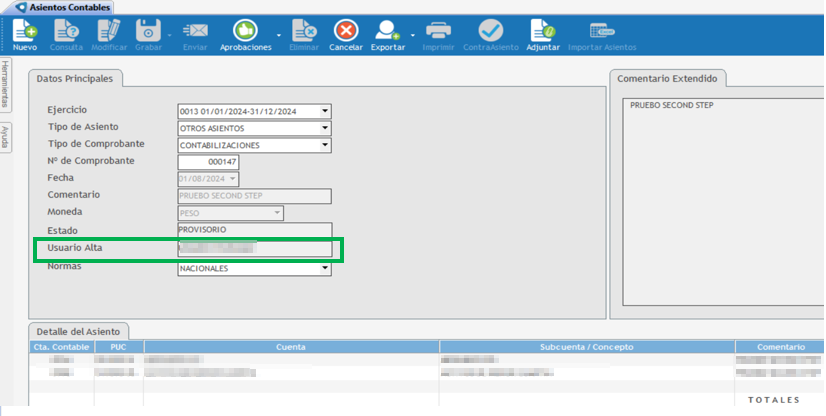This screenshot has width=826, height=416.
Task: Expand the Grabar dropdown arrow
Action: [170, 35]
